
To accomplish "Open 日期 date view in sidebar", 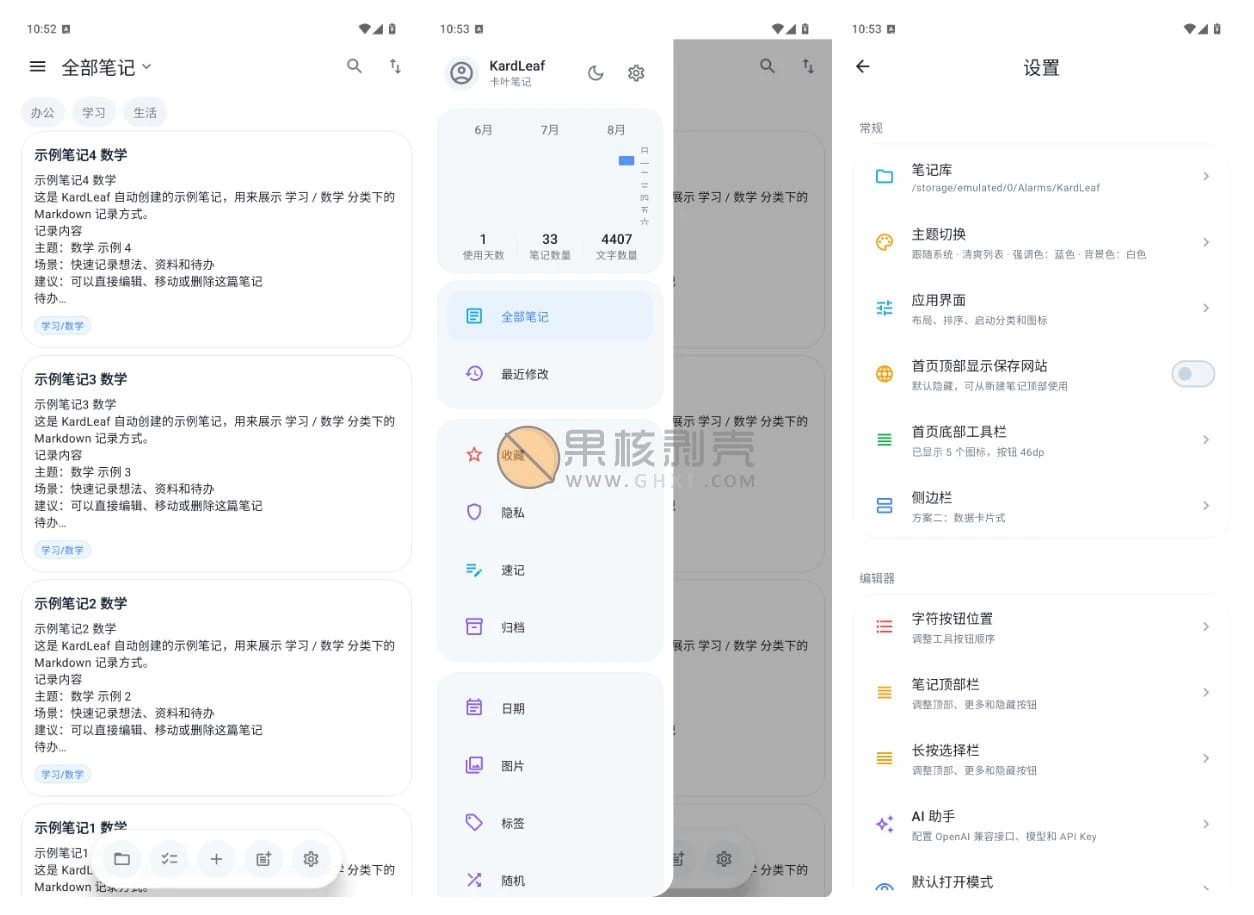I will click(x=550, y=708).
